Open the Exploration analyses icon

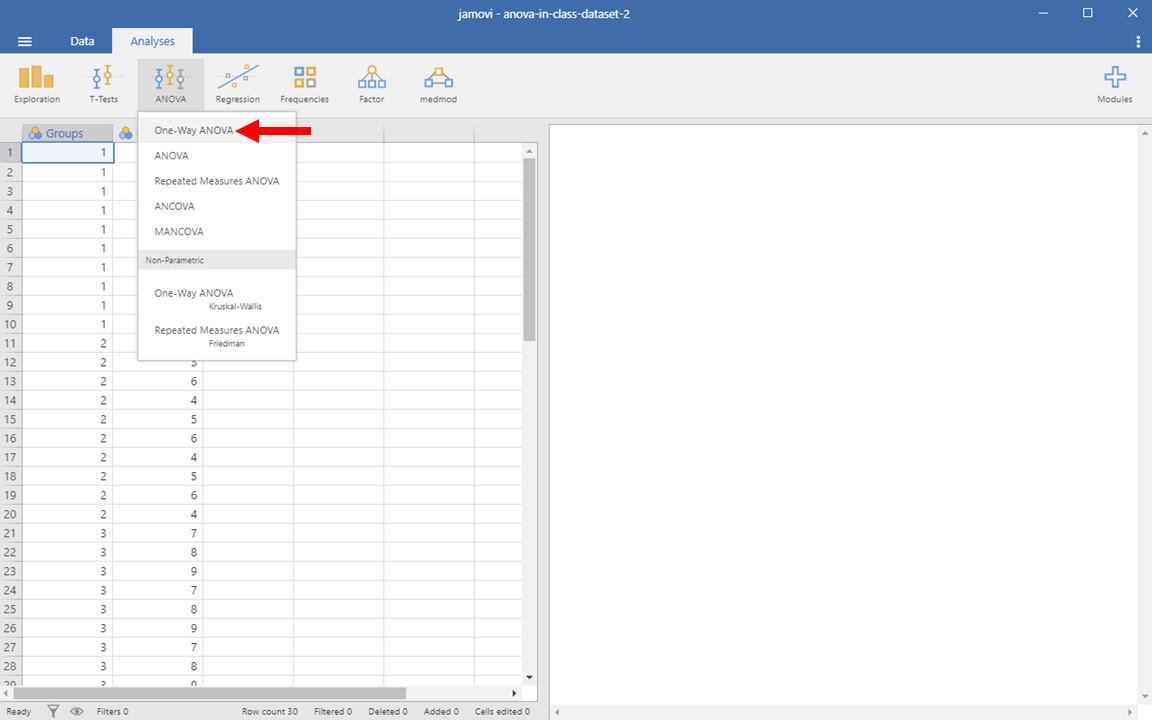pos(36,84)
